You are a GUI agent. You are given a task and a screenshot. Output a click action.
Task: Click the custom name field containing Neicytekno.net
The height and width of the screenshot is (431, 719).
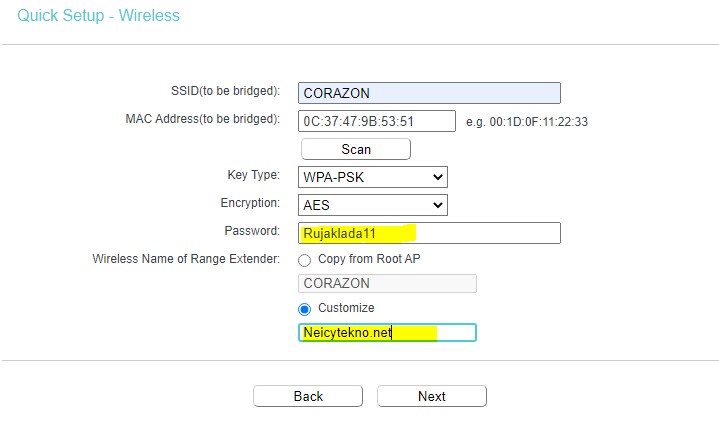tap(387, 333)
